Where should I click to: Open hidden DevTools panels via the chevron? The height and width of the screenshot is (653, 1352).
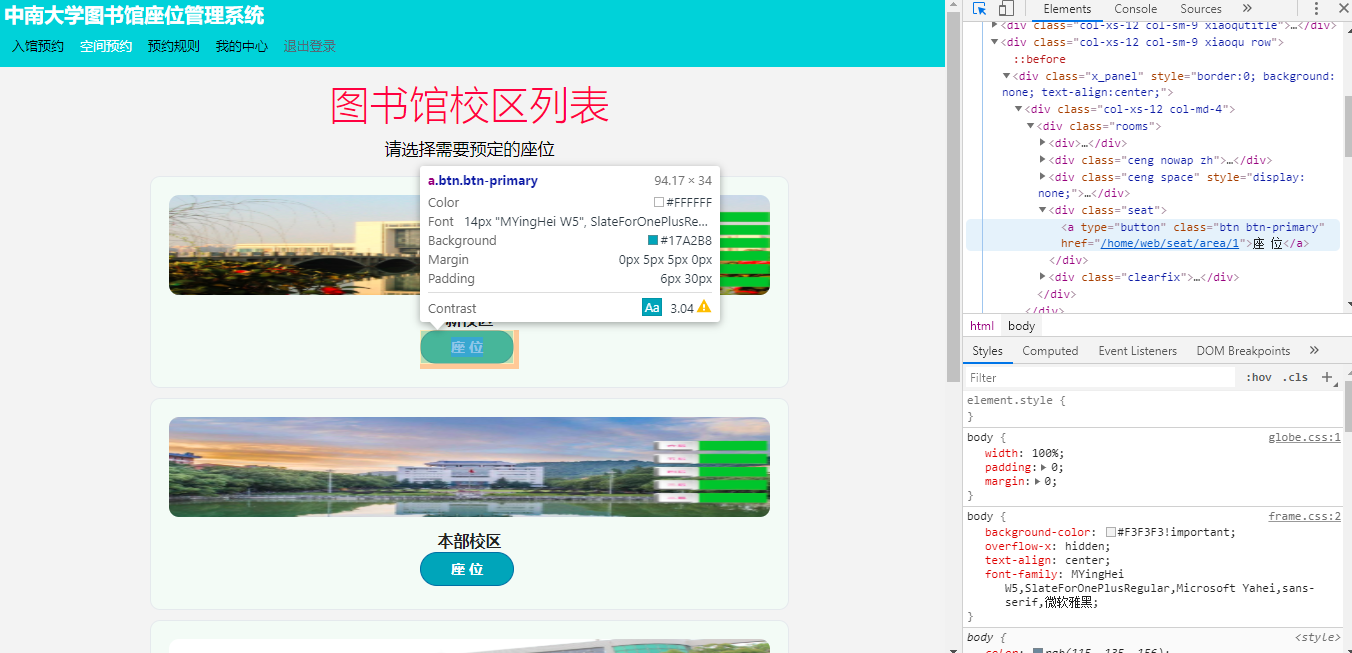click(x=1245, y=9)
